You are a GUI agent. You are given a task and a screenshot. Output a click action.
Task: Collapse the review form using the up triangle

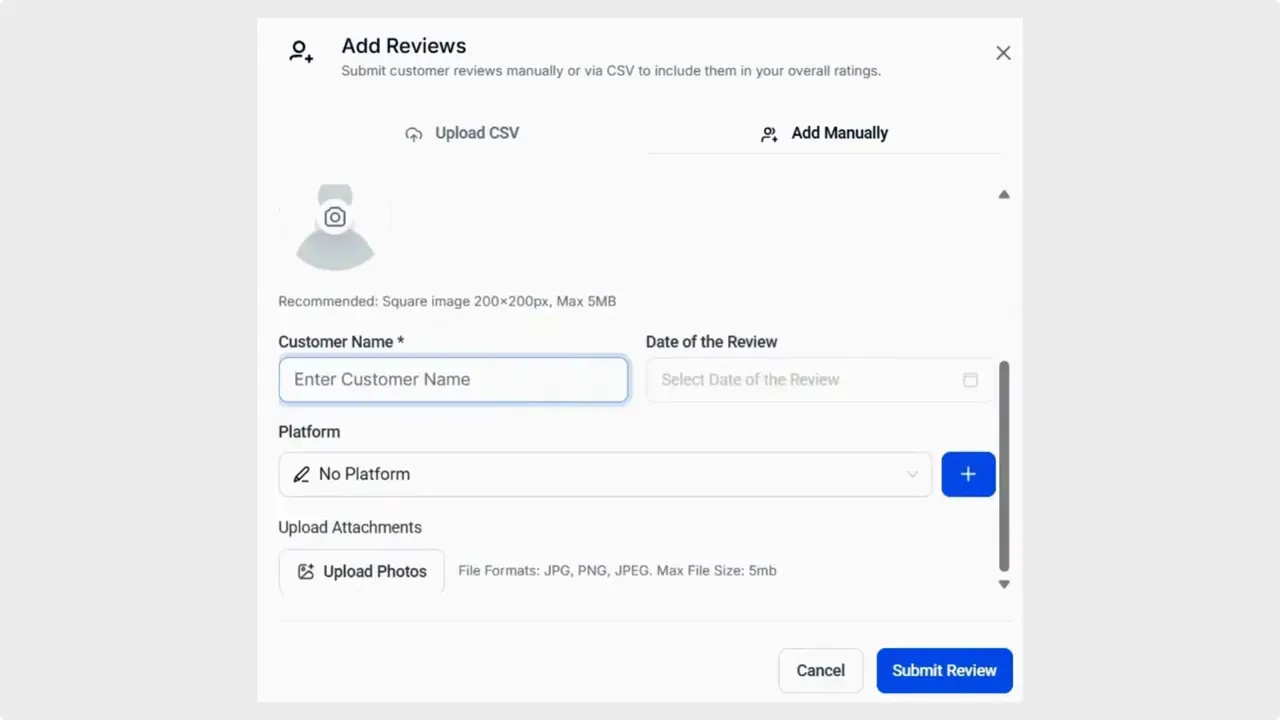point(1003,194)
